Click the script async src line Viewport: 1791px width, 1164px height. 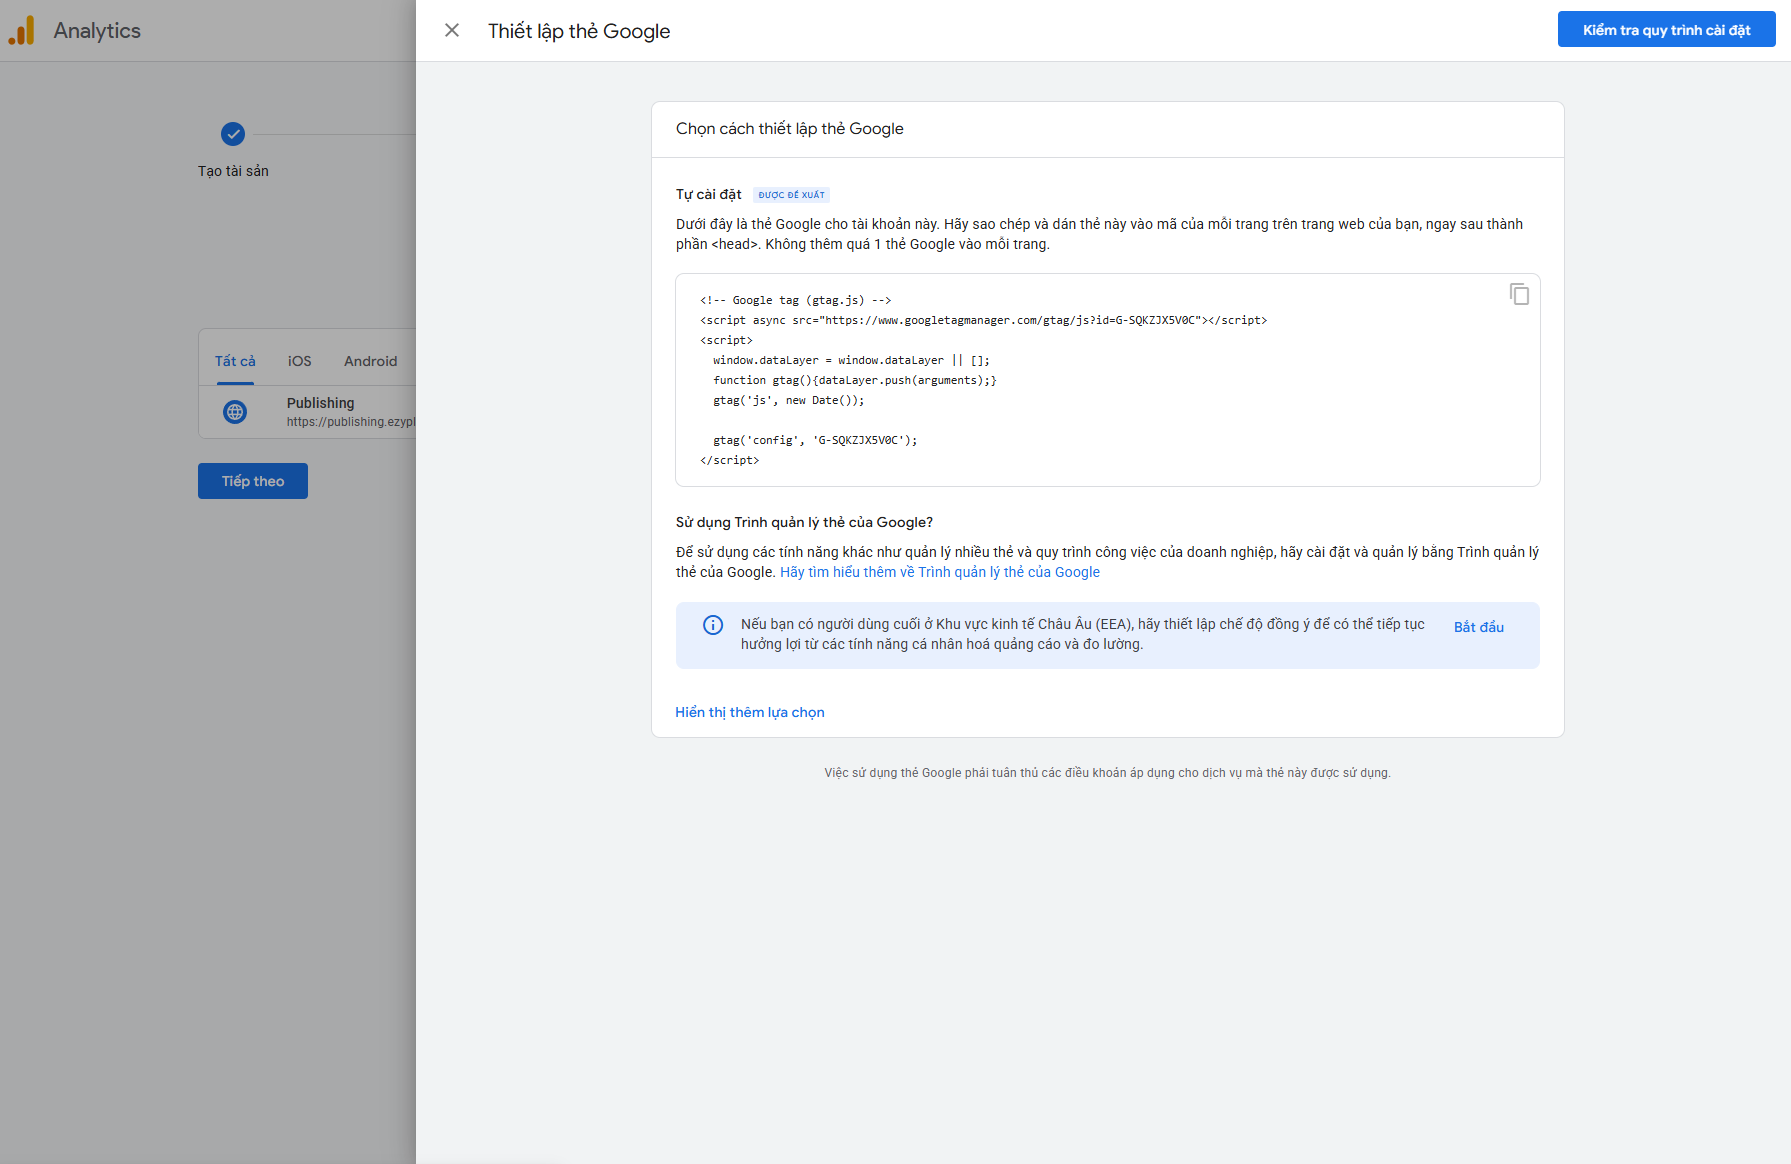coord(983,320)
